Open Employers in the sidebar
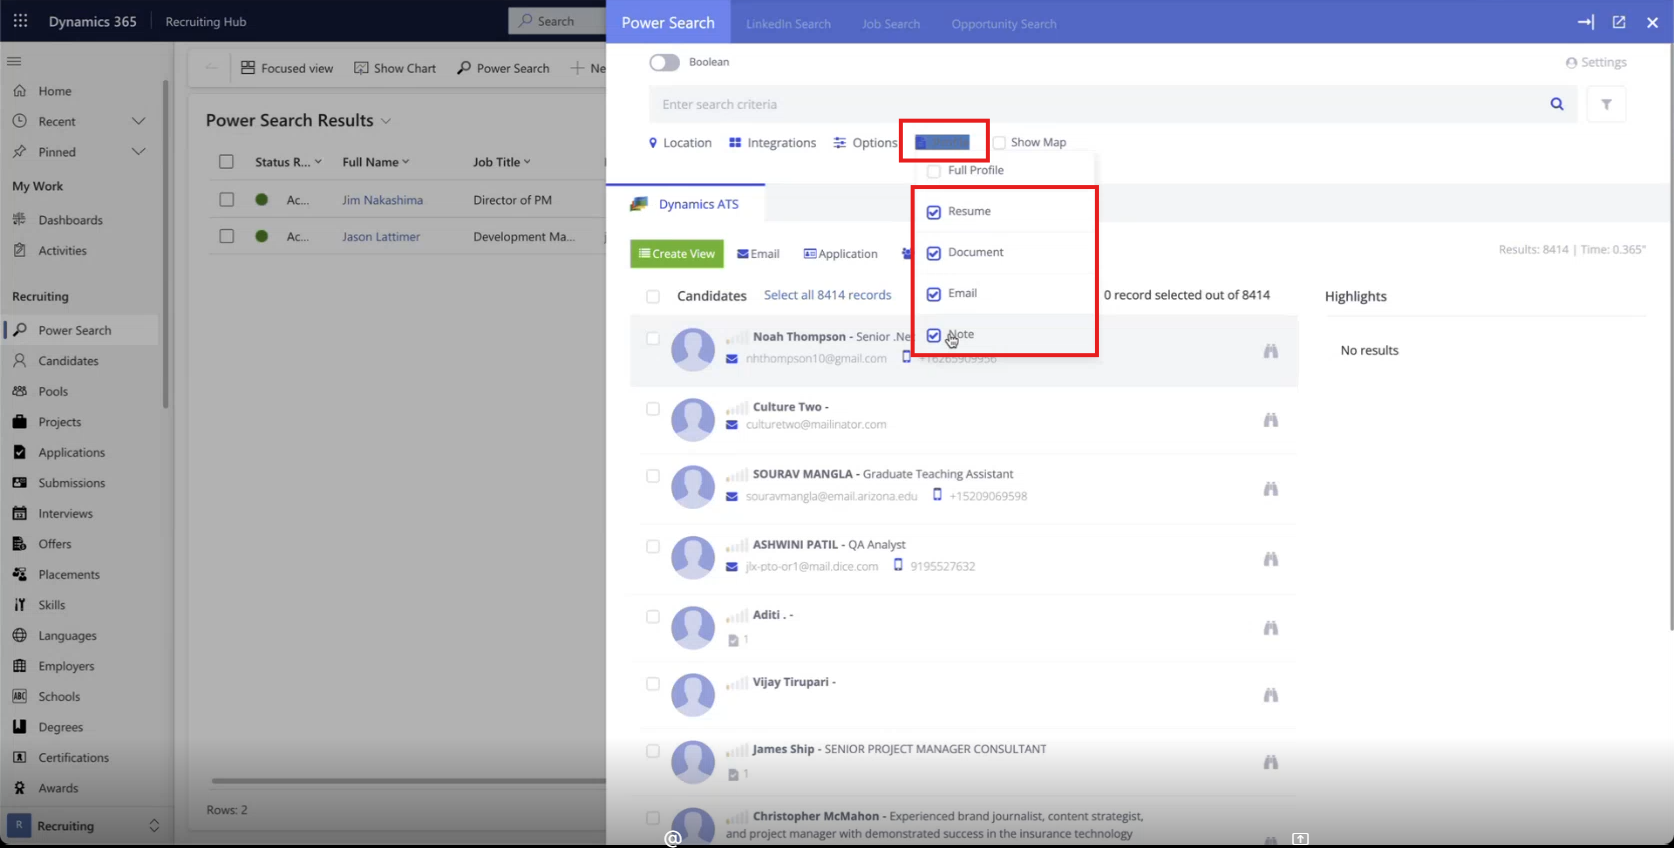Viewport: 1674px width, 848px height. click(x=66, y=666)
